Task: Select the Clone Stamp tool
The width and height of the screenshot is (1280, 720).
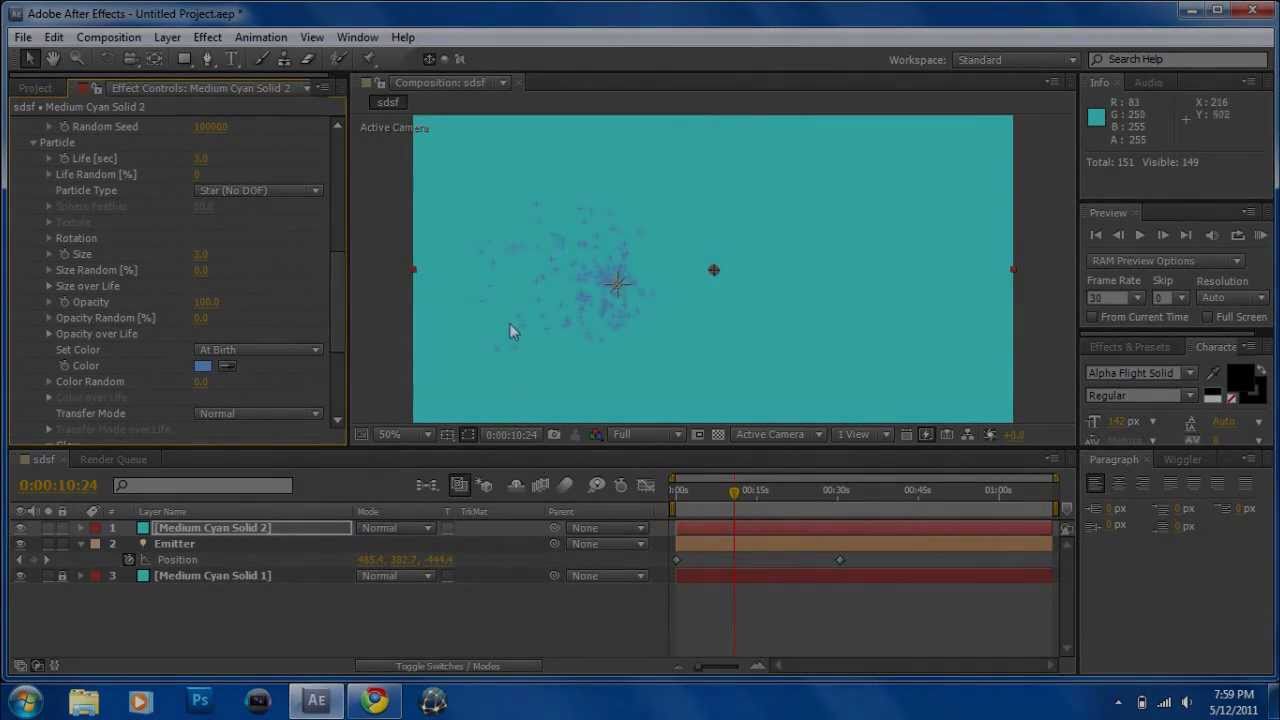Action: [285, 59]
